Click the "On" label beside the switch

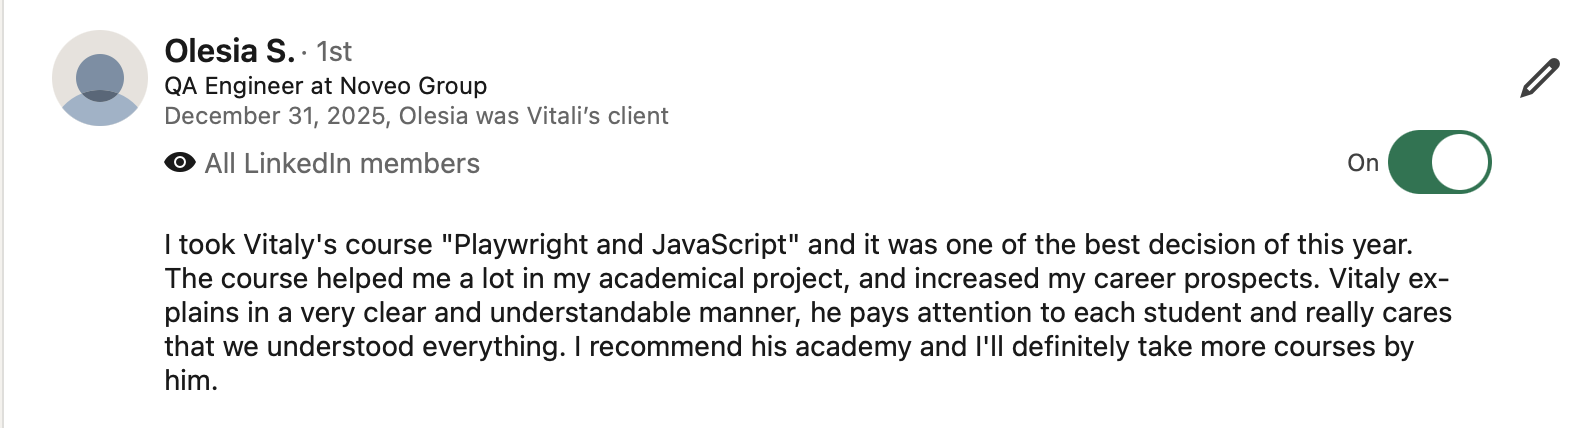point(1362,163)
